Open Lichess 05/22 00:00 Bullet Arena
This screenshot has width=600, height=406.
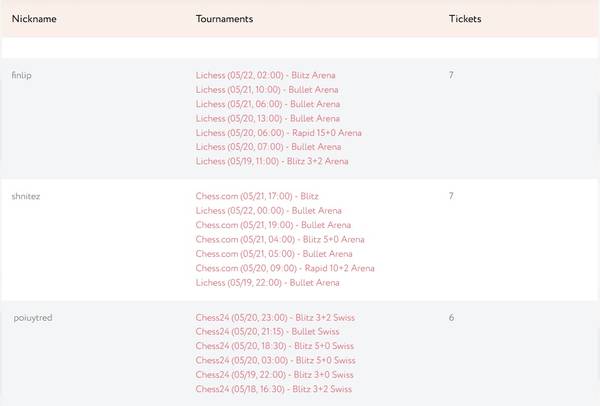click(268, 211)
